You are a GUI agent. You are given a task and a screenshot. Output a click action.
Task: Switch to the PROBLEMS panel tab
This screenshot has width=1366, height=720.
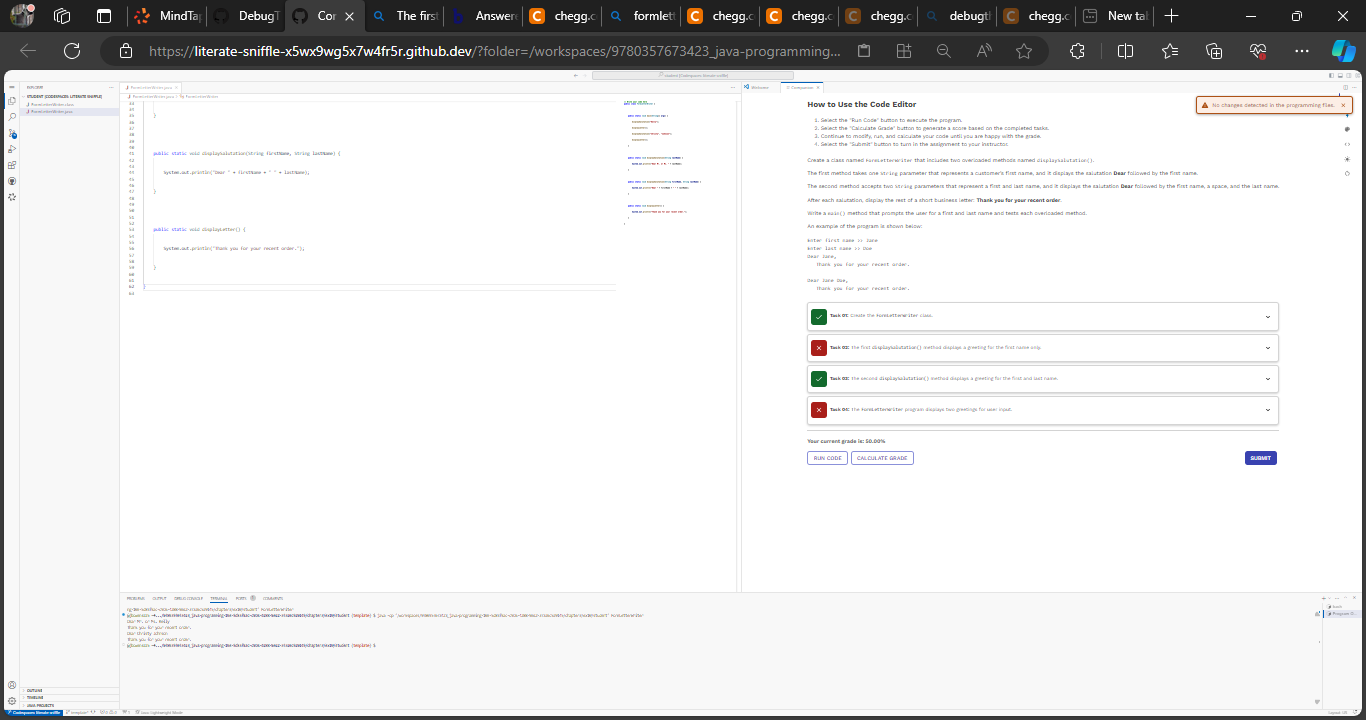pos(138,598)
